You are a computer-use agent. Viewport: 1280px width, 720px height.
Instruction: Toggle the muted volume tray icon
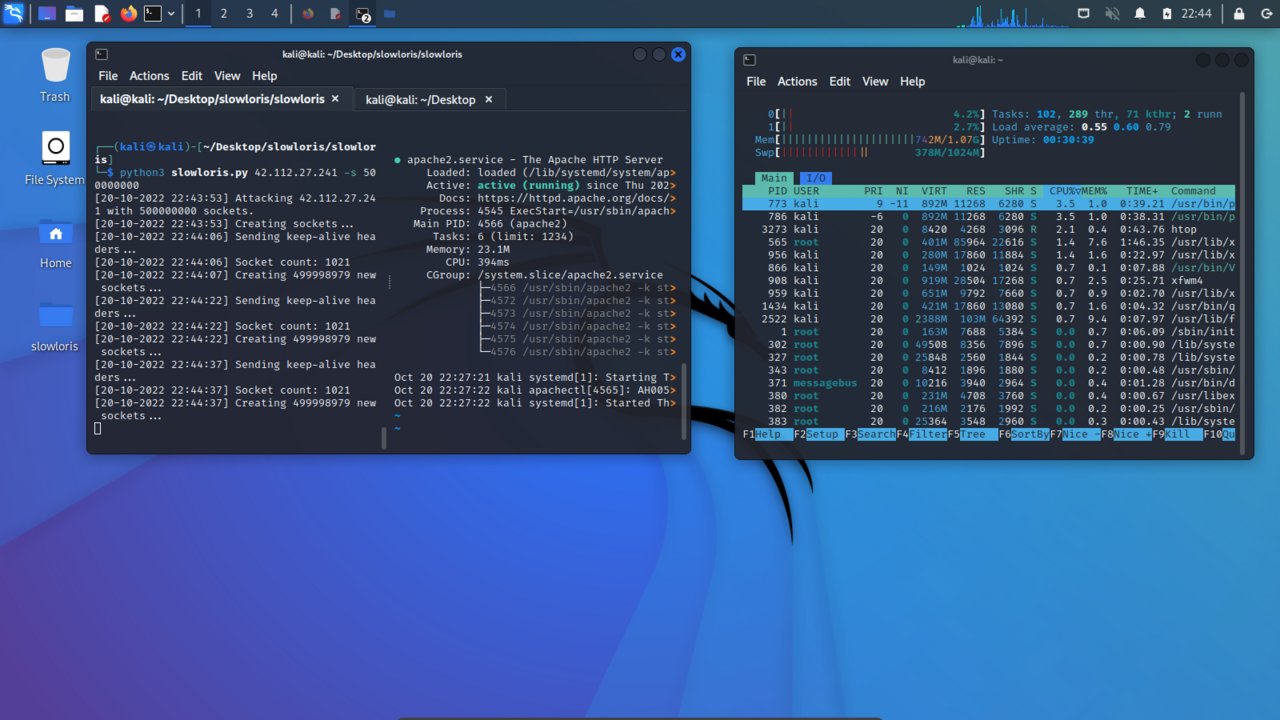[1111, 14]
